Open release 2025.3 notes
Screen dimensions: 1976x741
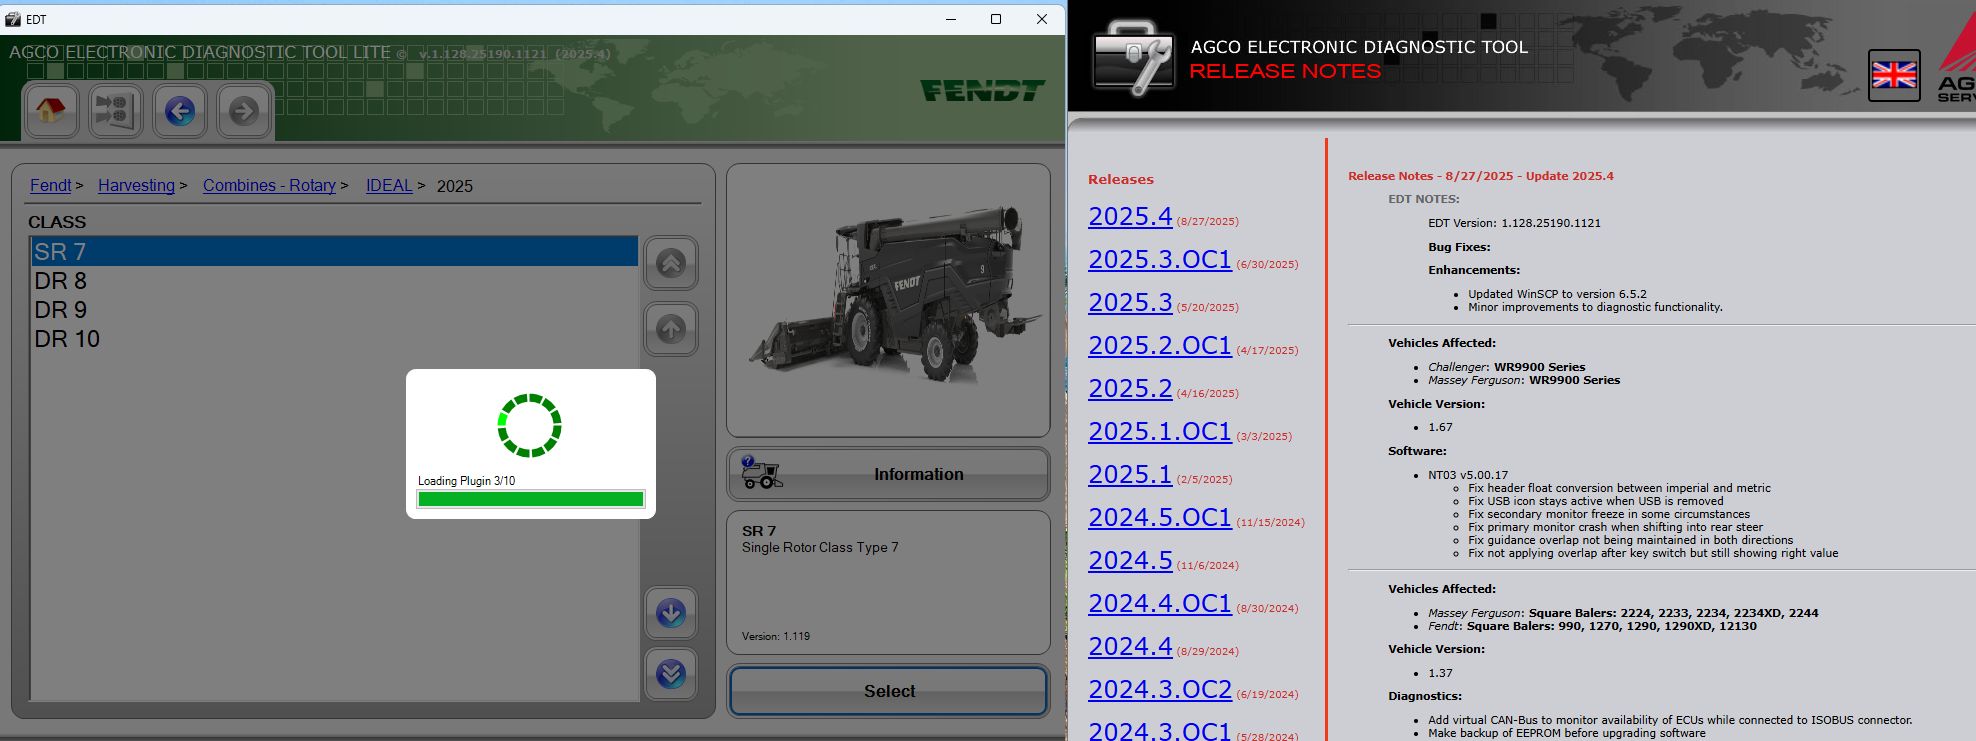1130,303
